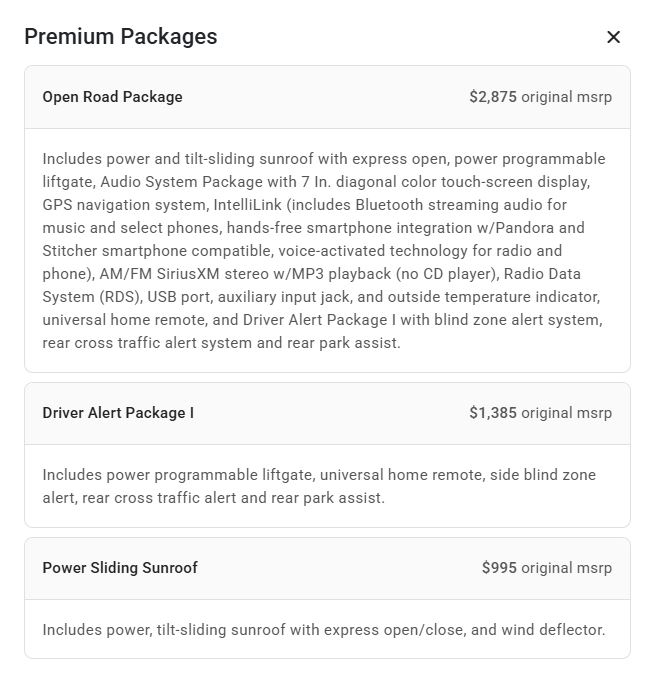Click the $995 original msrp price
The image size is (649, 682).
coord(546,568)
